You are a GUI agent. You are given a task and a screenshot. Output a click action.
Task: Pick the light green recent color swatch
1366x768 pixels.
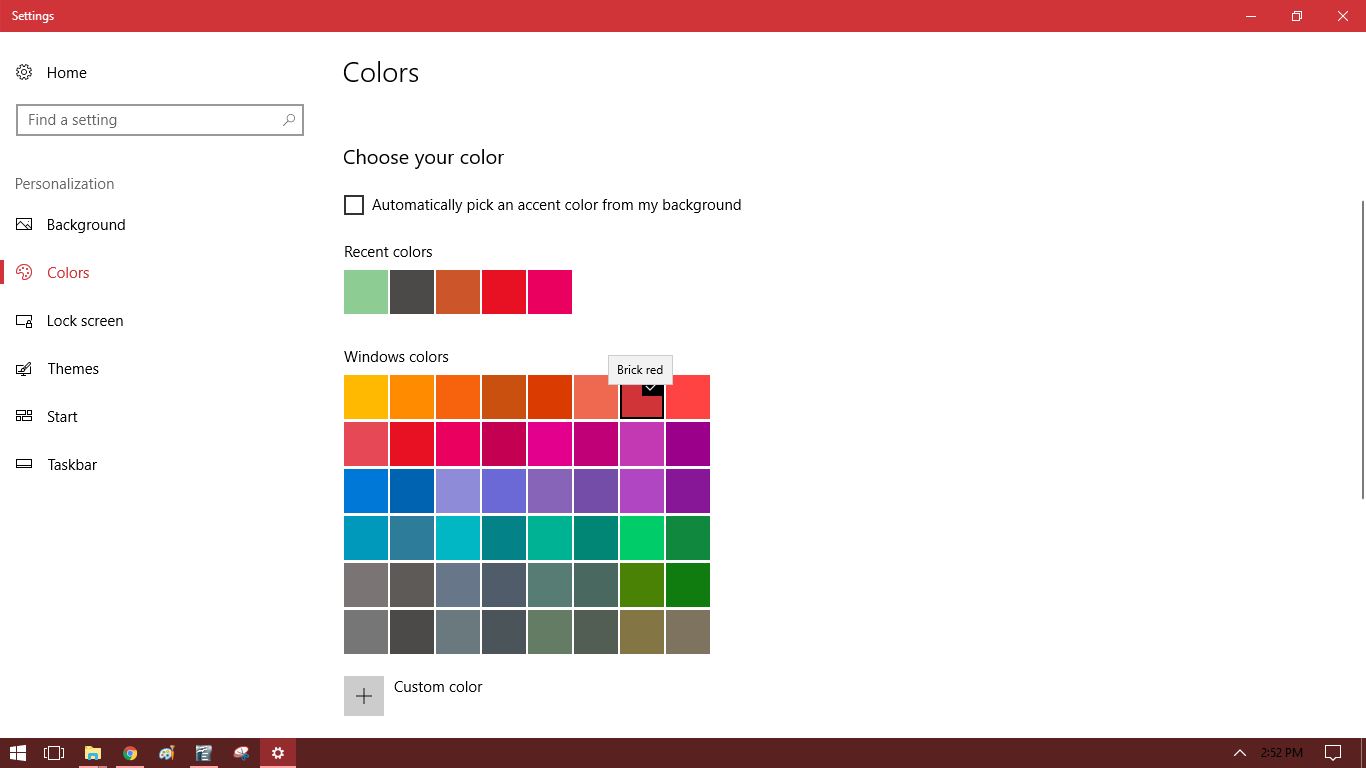366,292
